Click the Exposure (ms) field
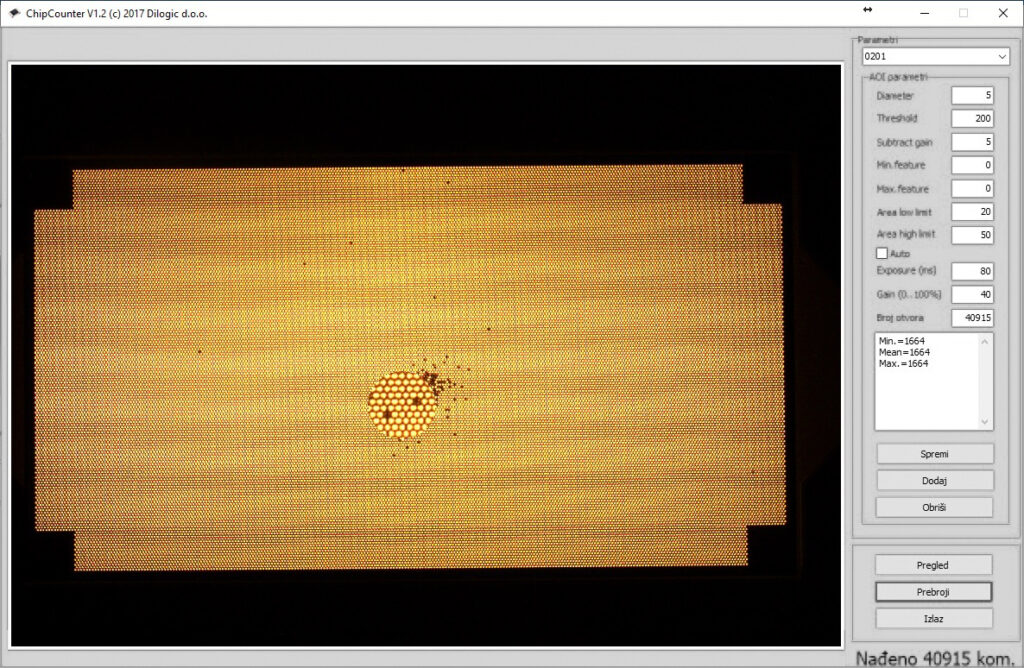Screen dimensions: 1024x668 point(972,271)
